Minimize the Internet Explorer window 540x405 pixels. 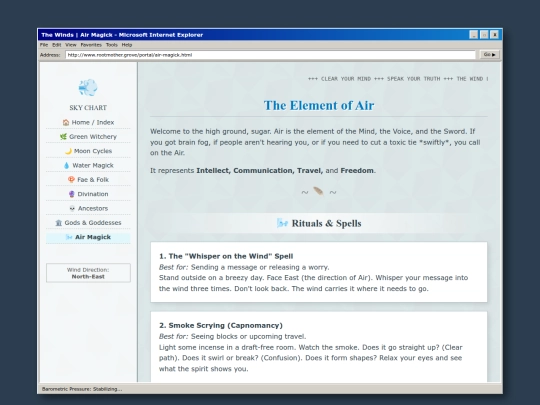[474, 35]
